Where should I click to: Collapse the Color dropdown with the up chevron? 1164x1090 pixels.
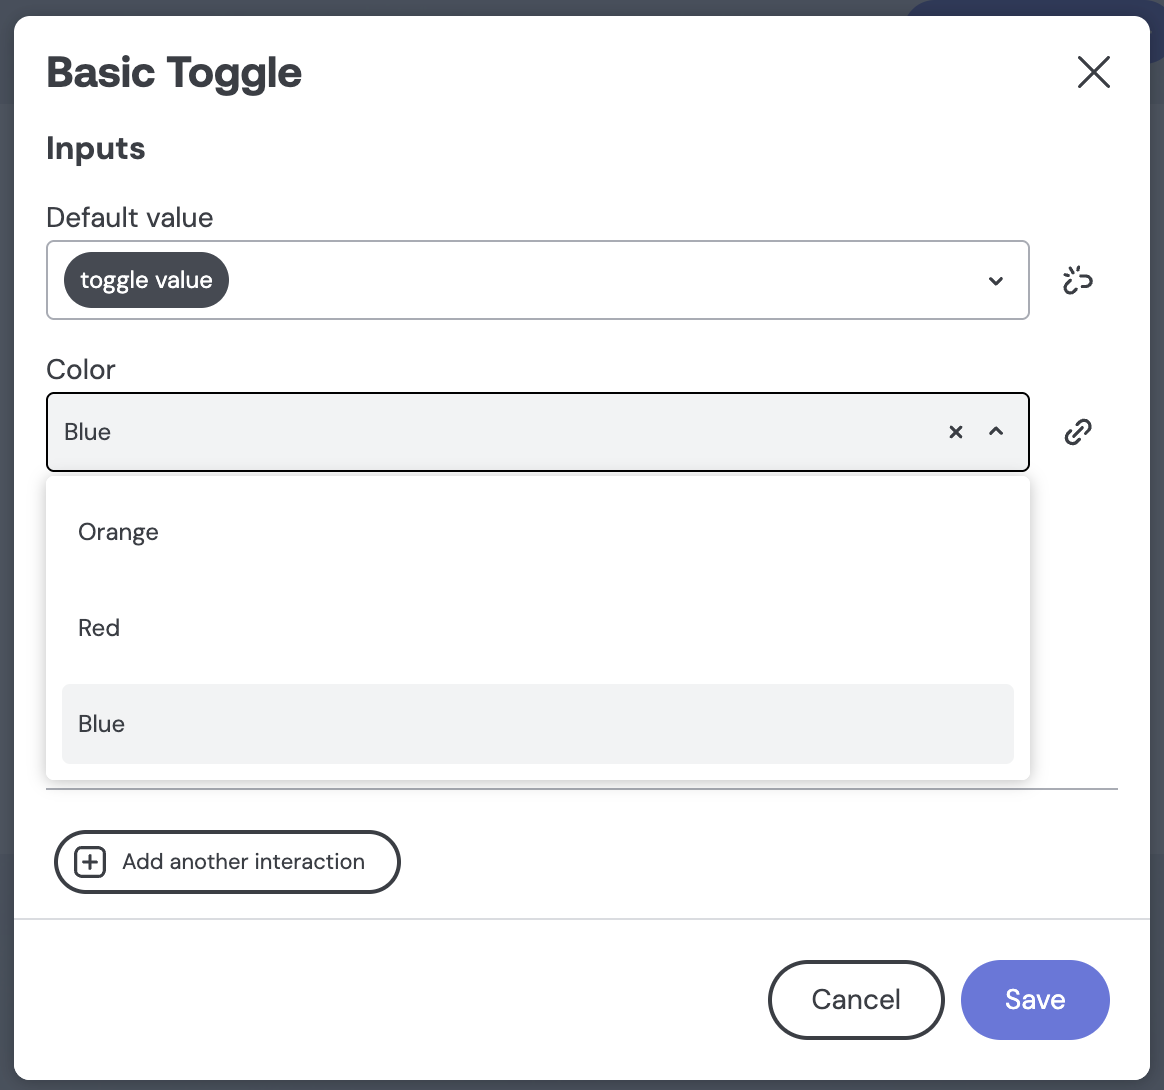(996, 431)
